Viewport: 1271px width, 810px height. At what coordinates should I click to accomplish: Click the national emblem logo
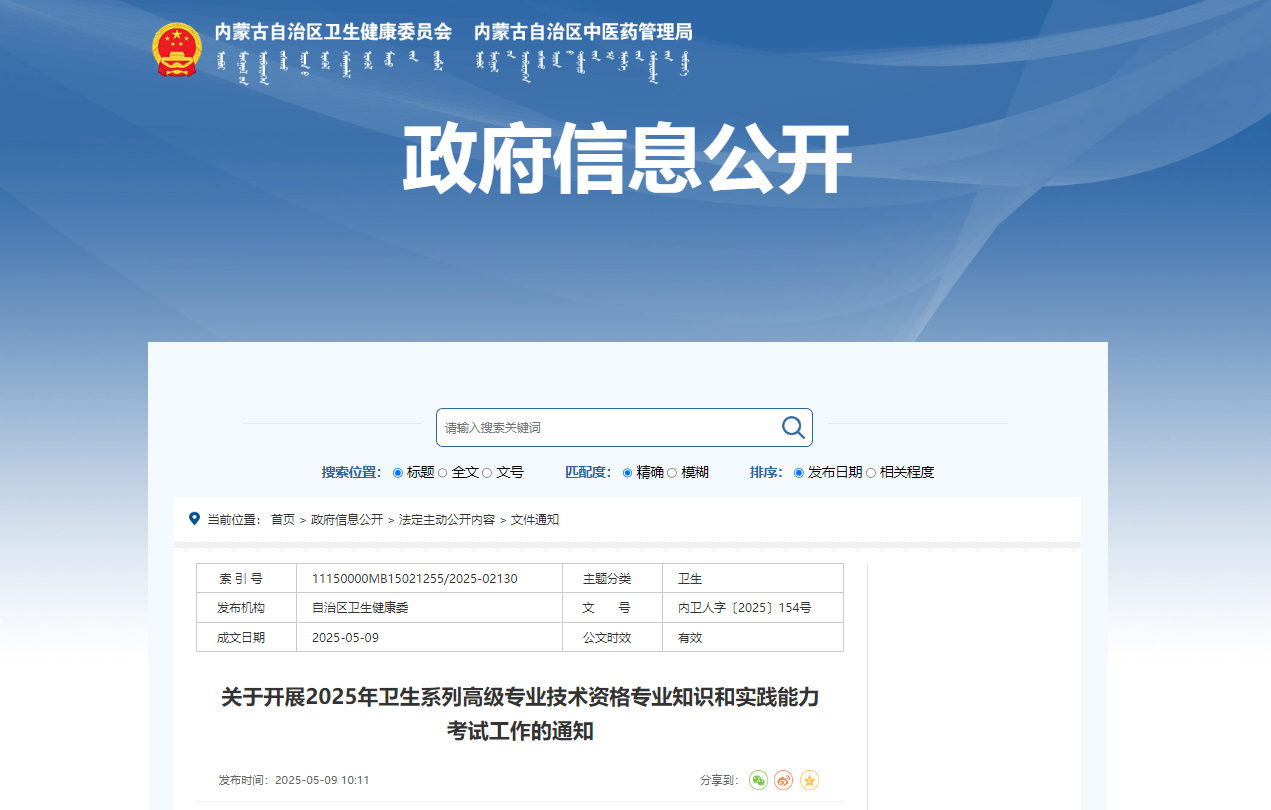(177, 49)
